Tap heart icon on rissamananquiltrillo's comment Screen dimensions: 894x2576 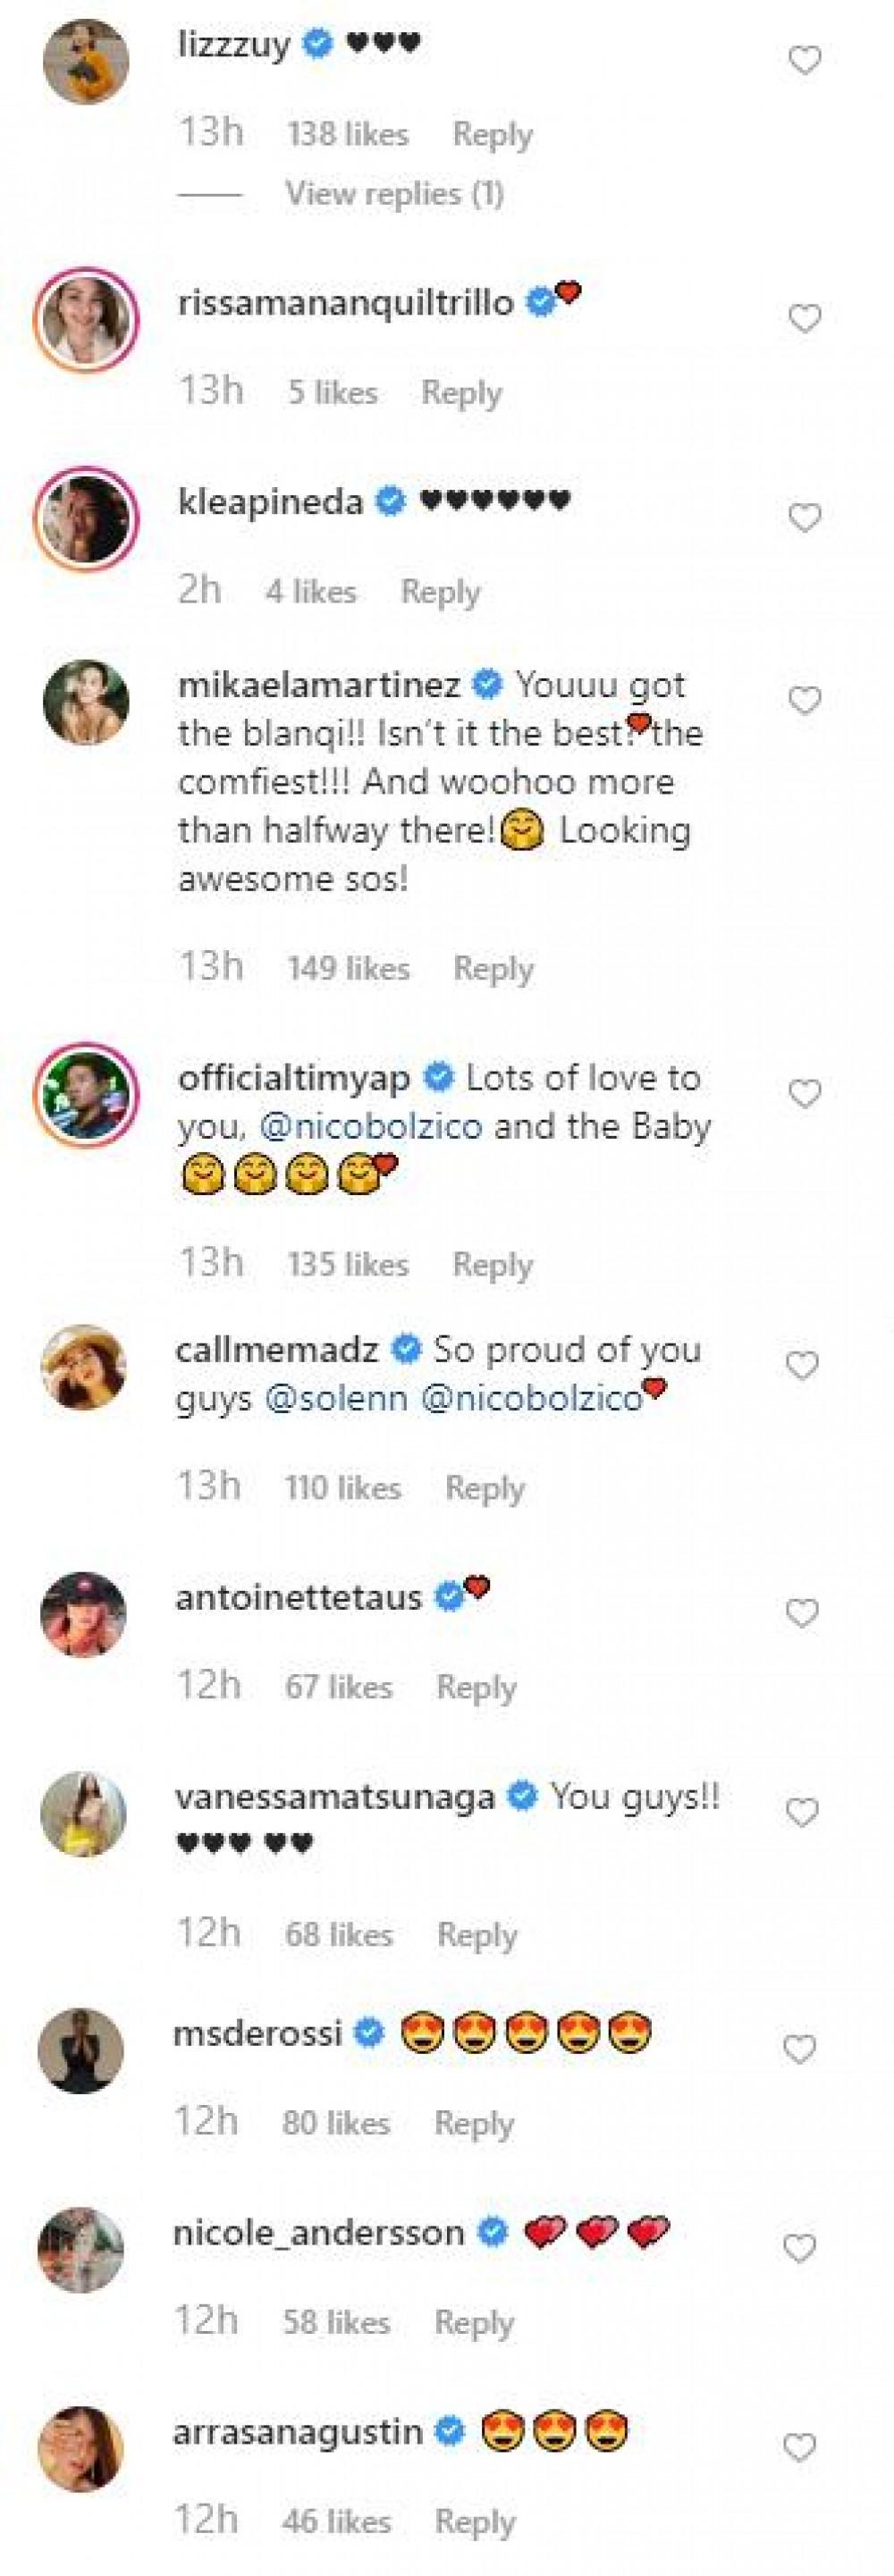(805, 319)
